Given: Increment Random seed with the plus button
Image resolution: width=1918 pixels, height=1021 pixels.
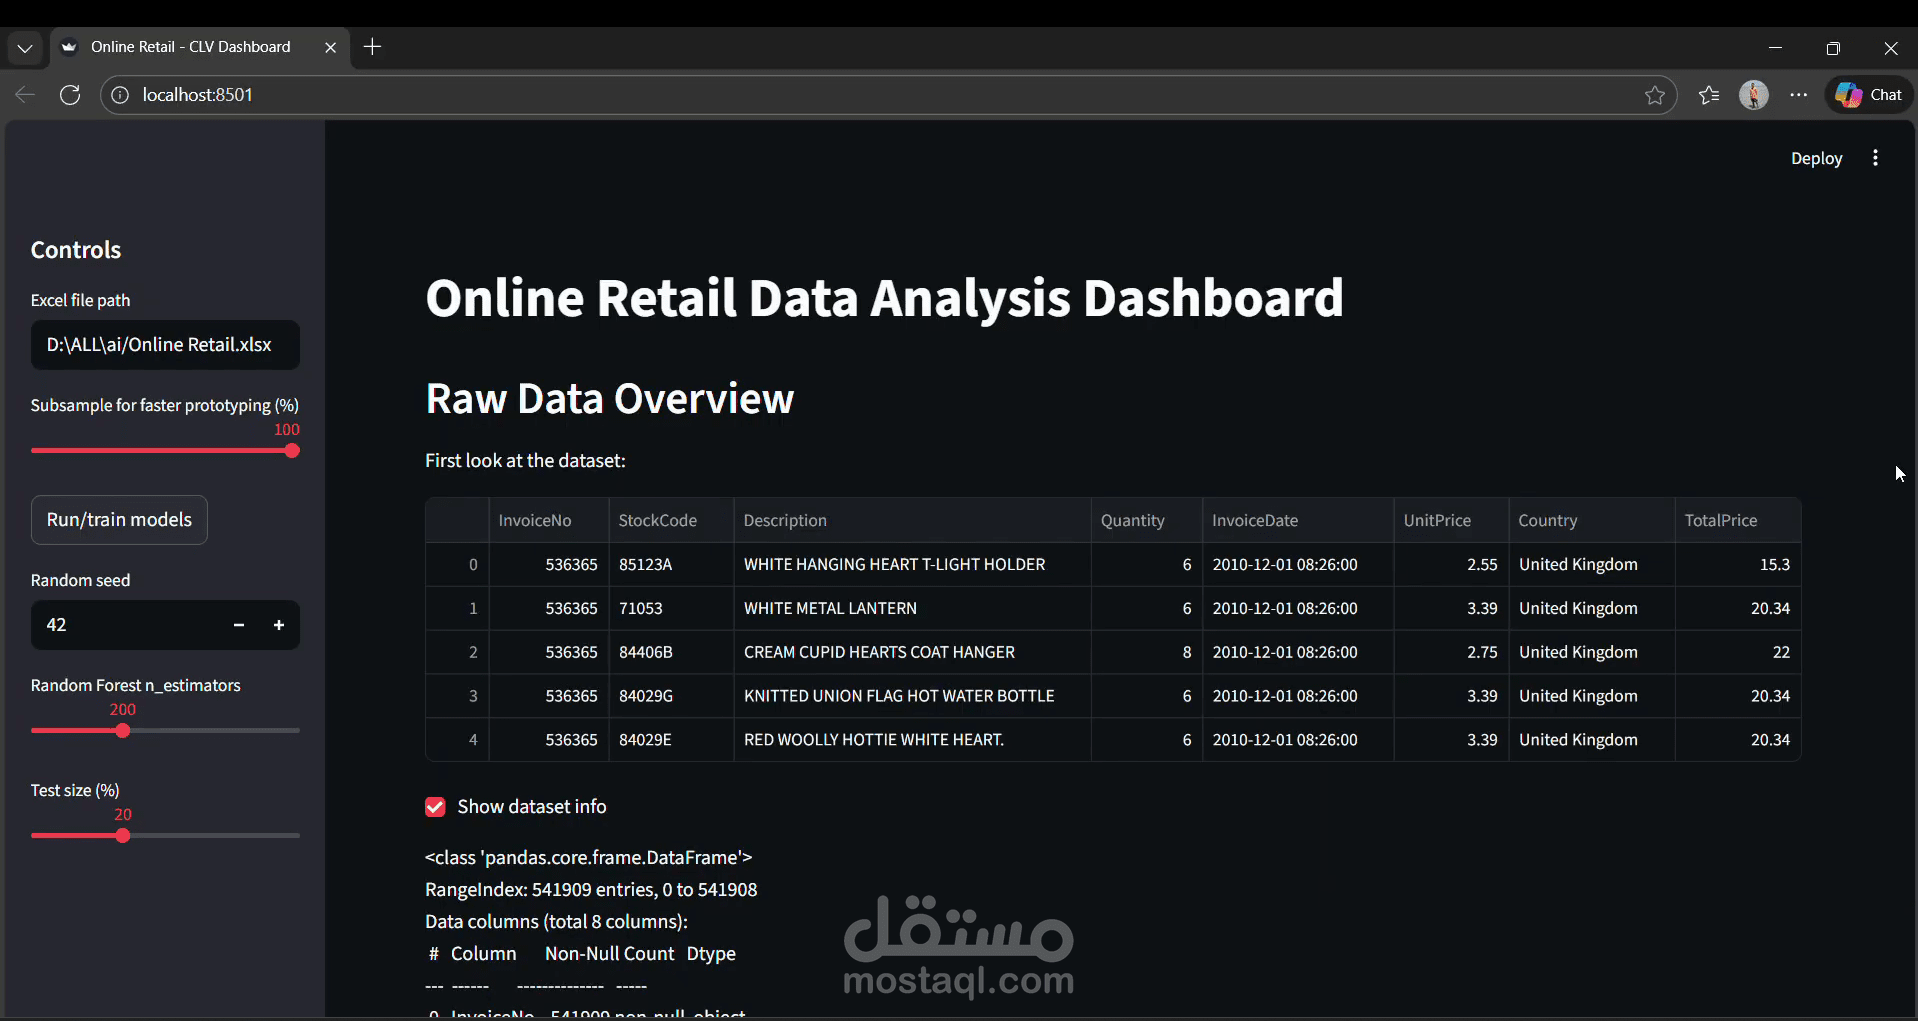Looking at the screenshot, I should click(278, 624).
